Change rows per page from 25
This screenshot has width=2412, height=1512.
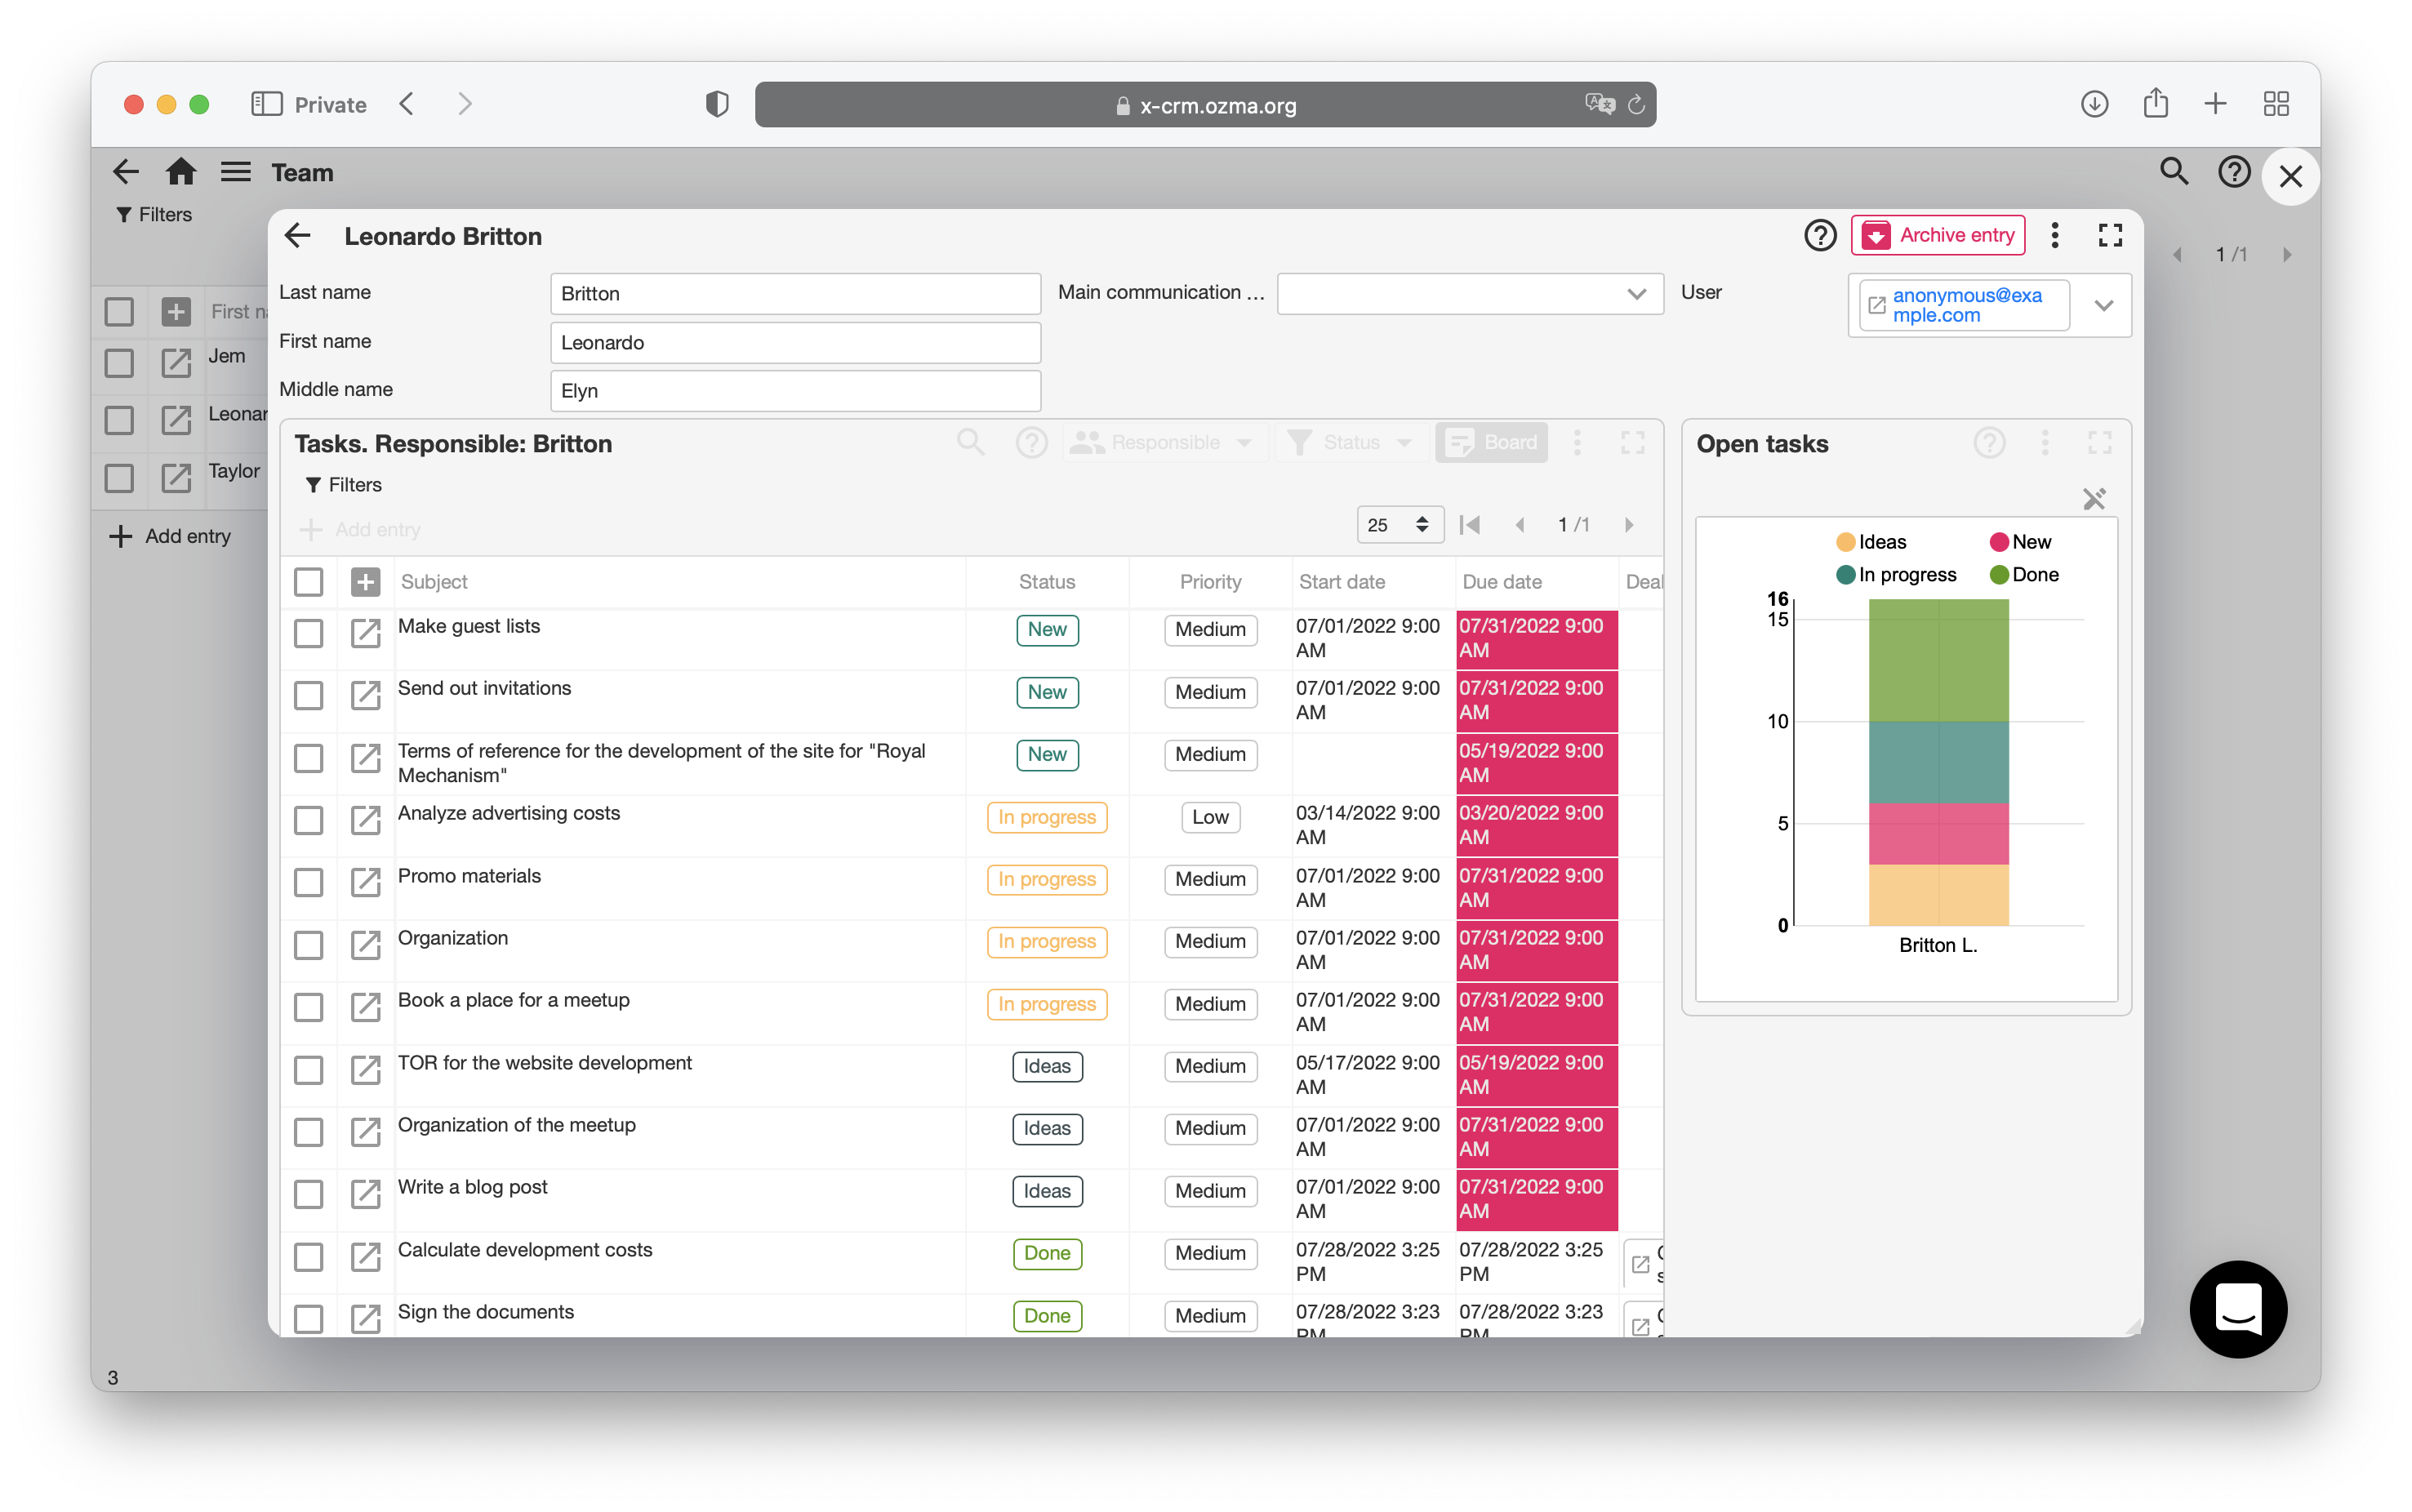tap(1400, 525)
